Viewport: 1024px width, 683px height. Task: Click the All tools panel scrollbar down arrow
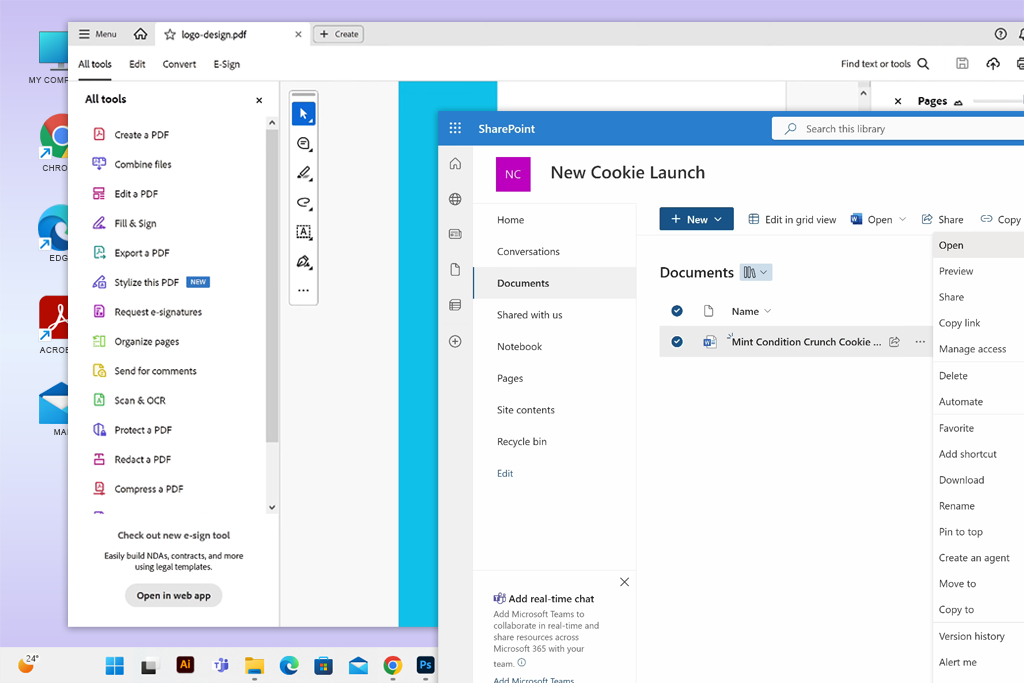(272, 507)
